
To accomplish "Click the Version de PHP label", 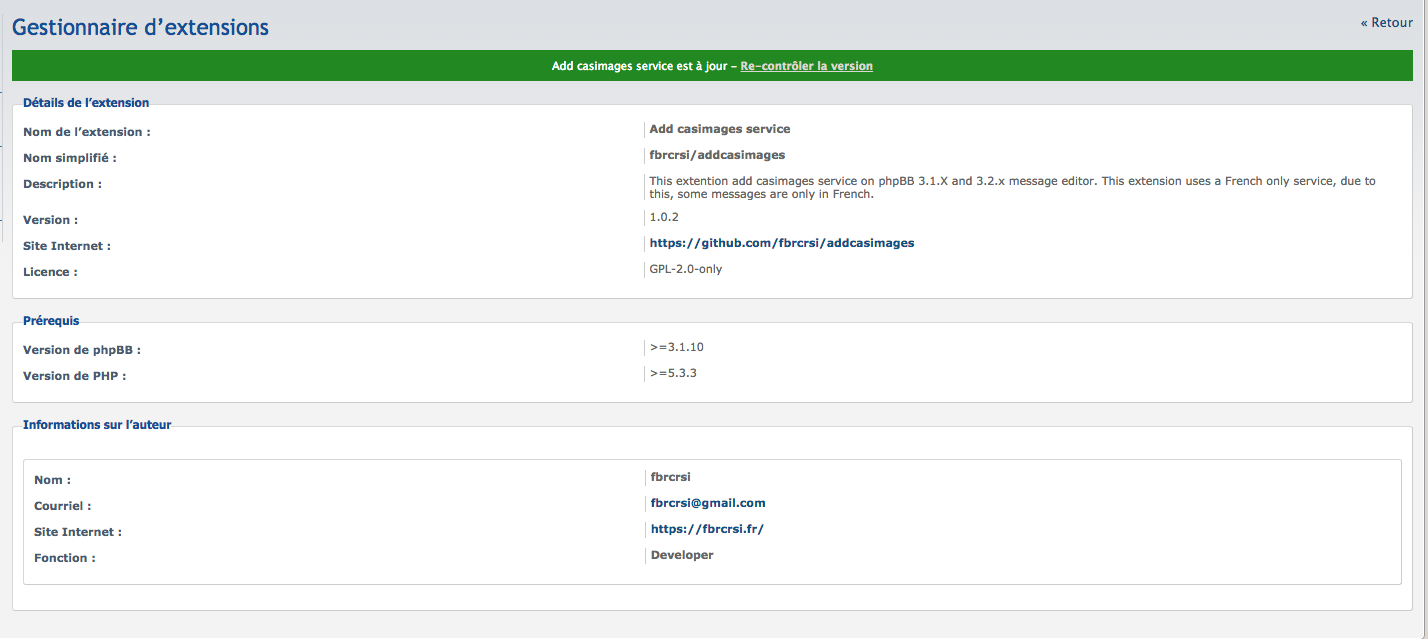I will pos(75,376).
